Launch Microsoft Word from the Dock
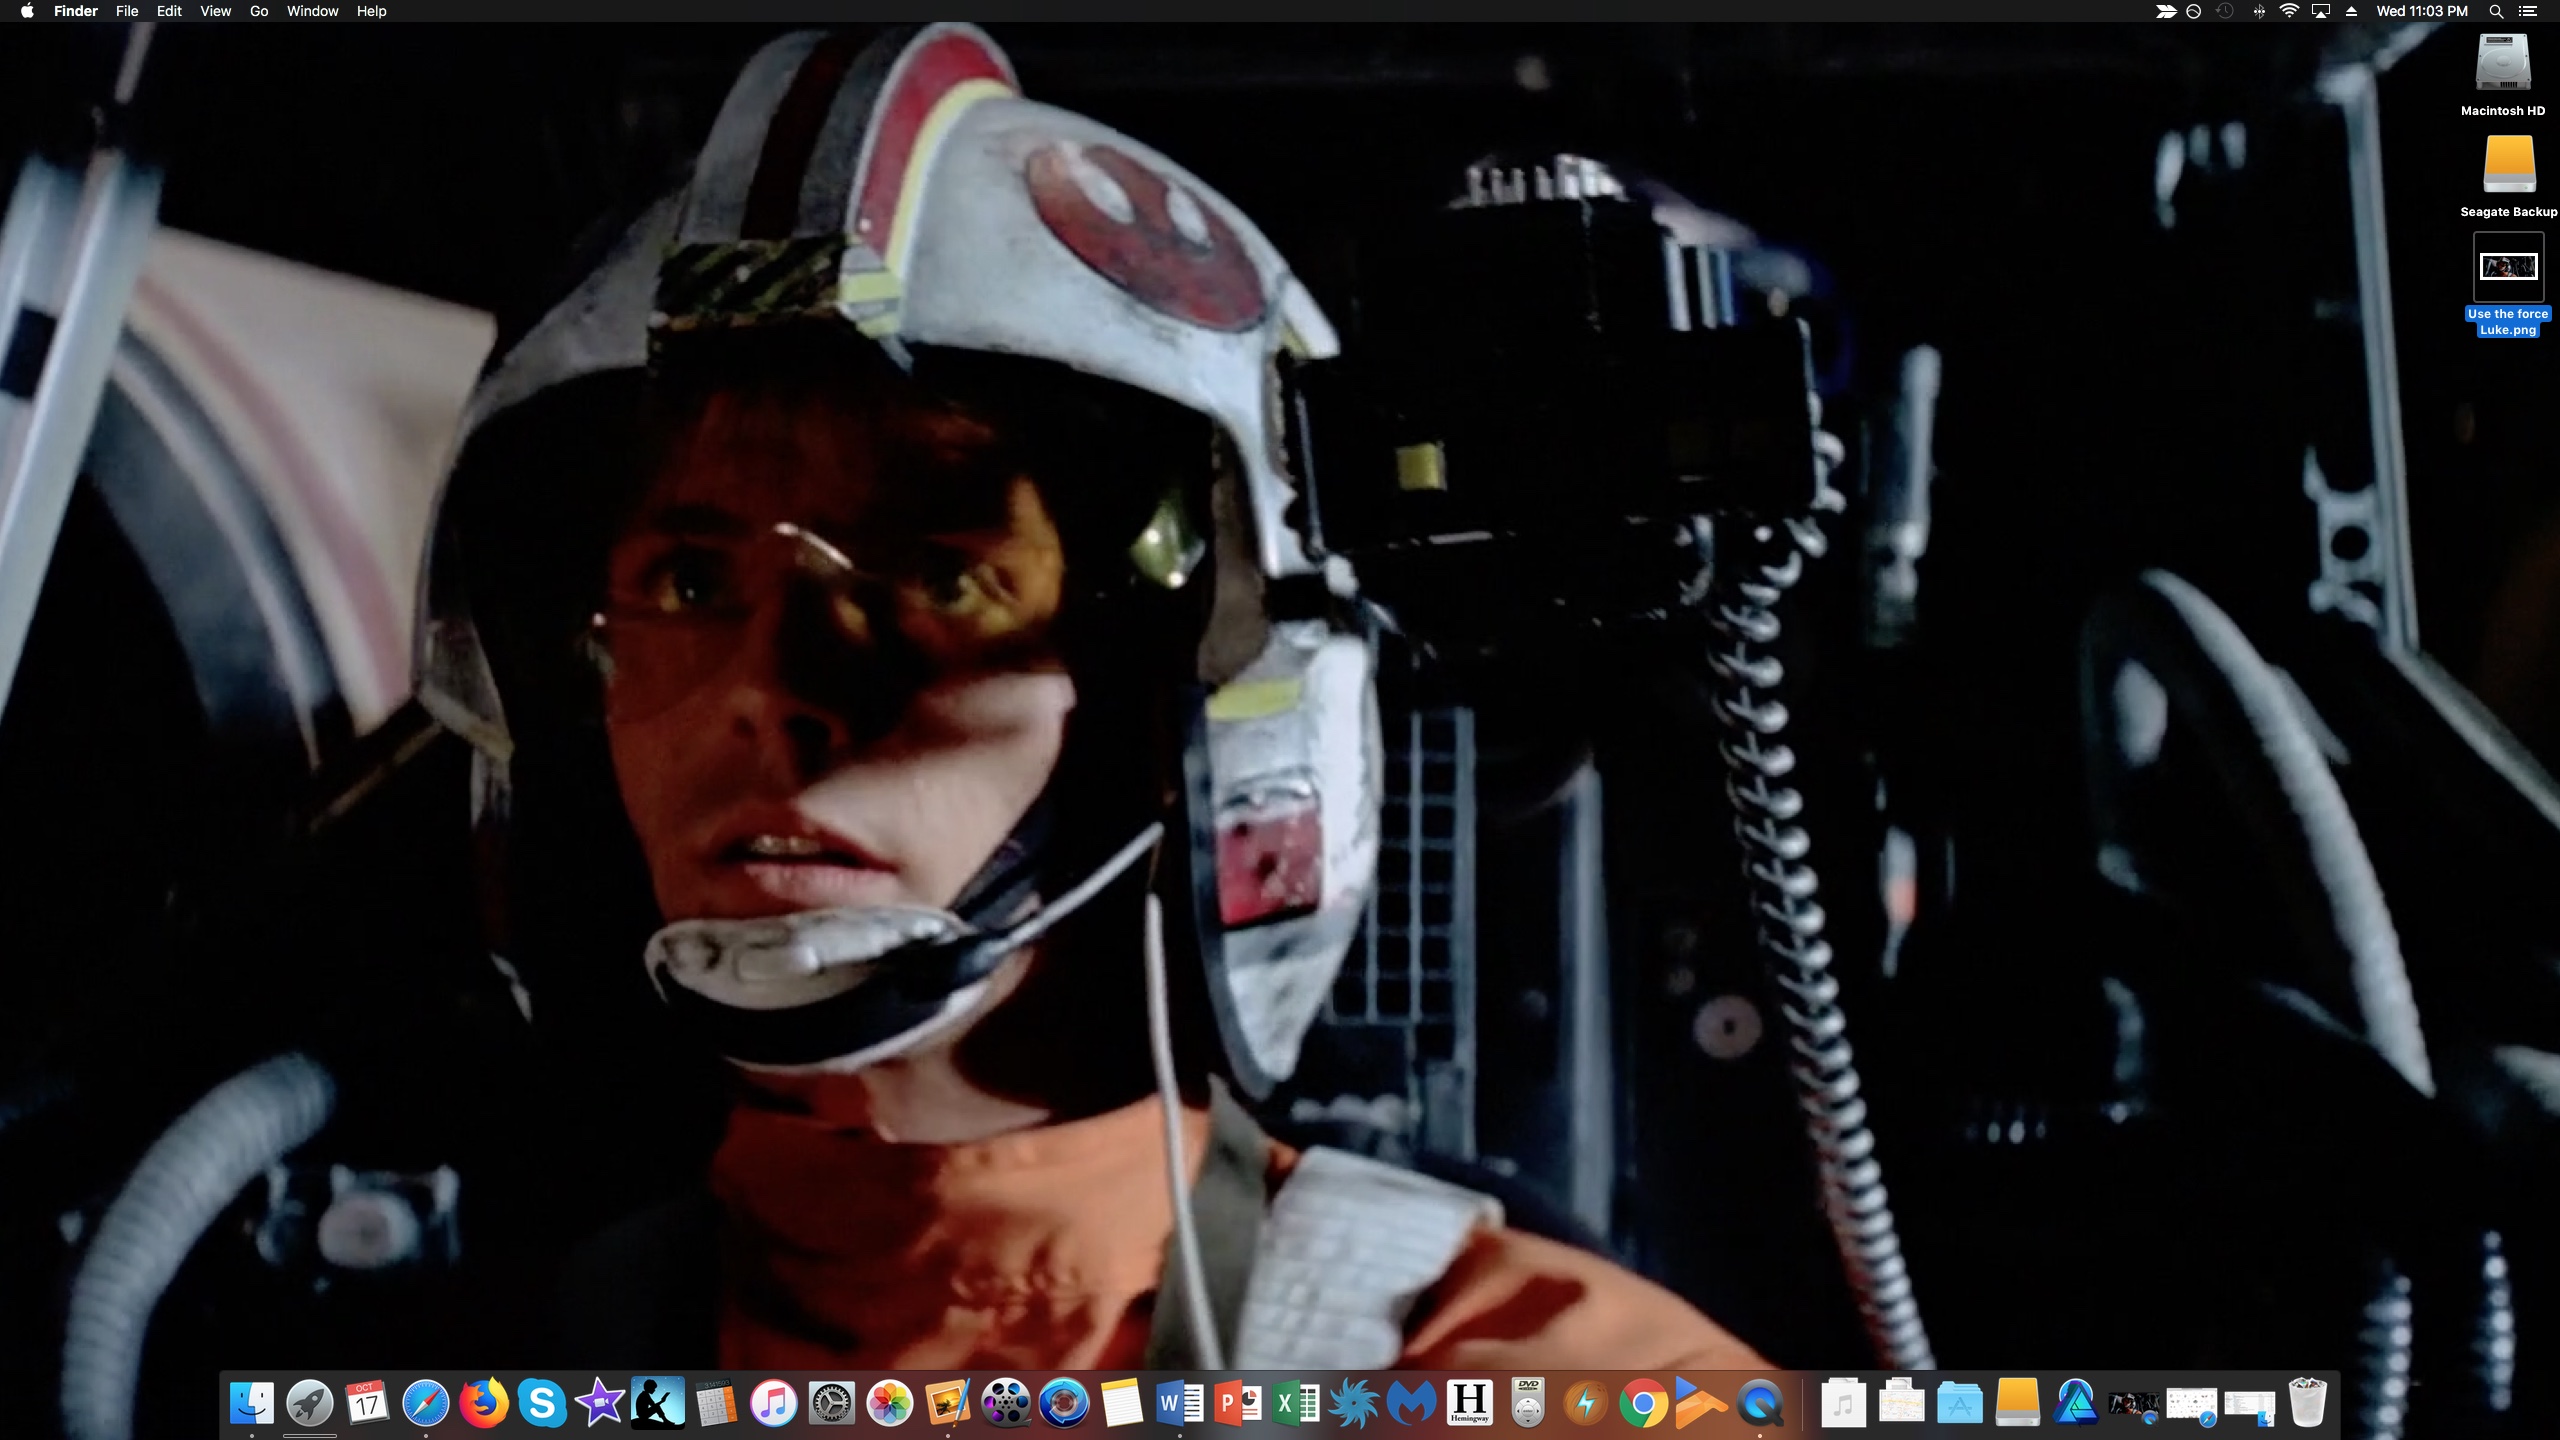Screen dimensions: 2560x1440 pyautogui.click(x=1180, y=1403)
